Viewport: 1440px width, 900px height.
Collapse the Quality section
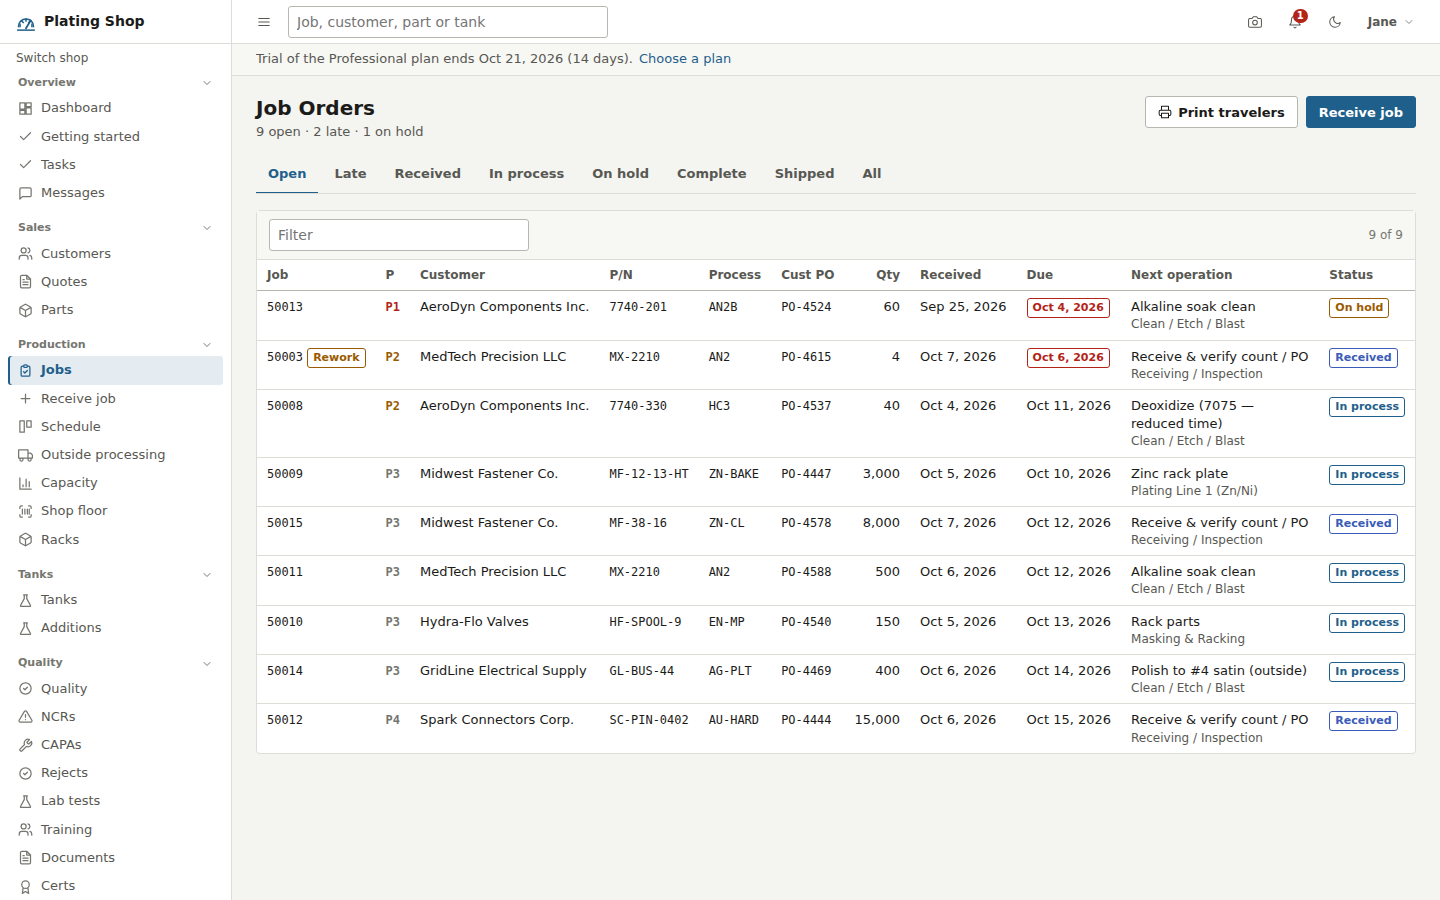[115, 662]
